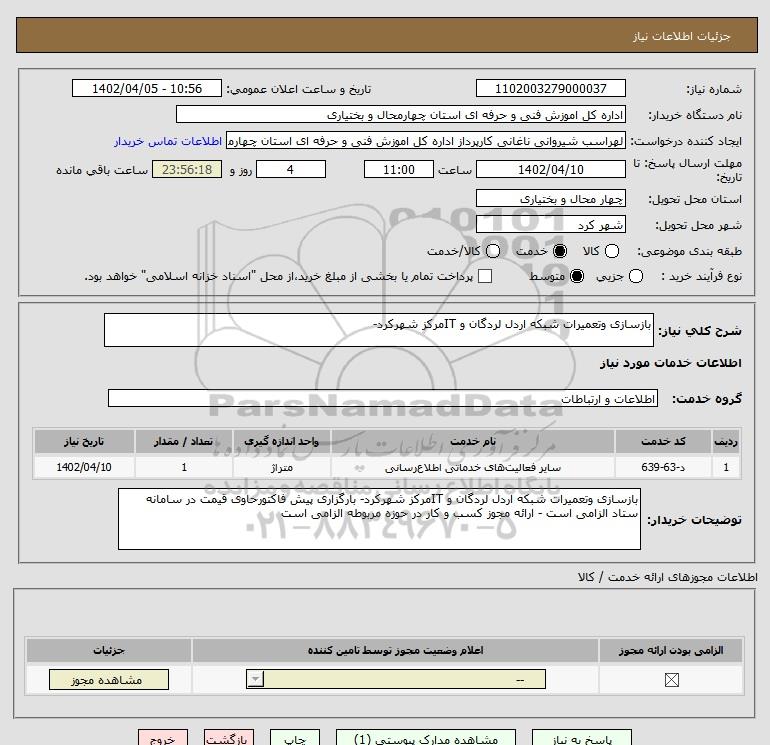Click the پاسخ به نیاز button
Viewport: 770px width, 745px height.
pyautogui.click(x=582, y=738)
